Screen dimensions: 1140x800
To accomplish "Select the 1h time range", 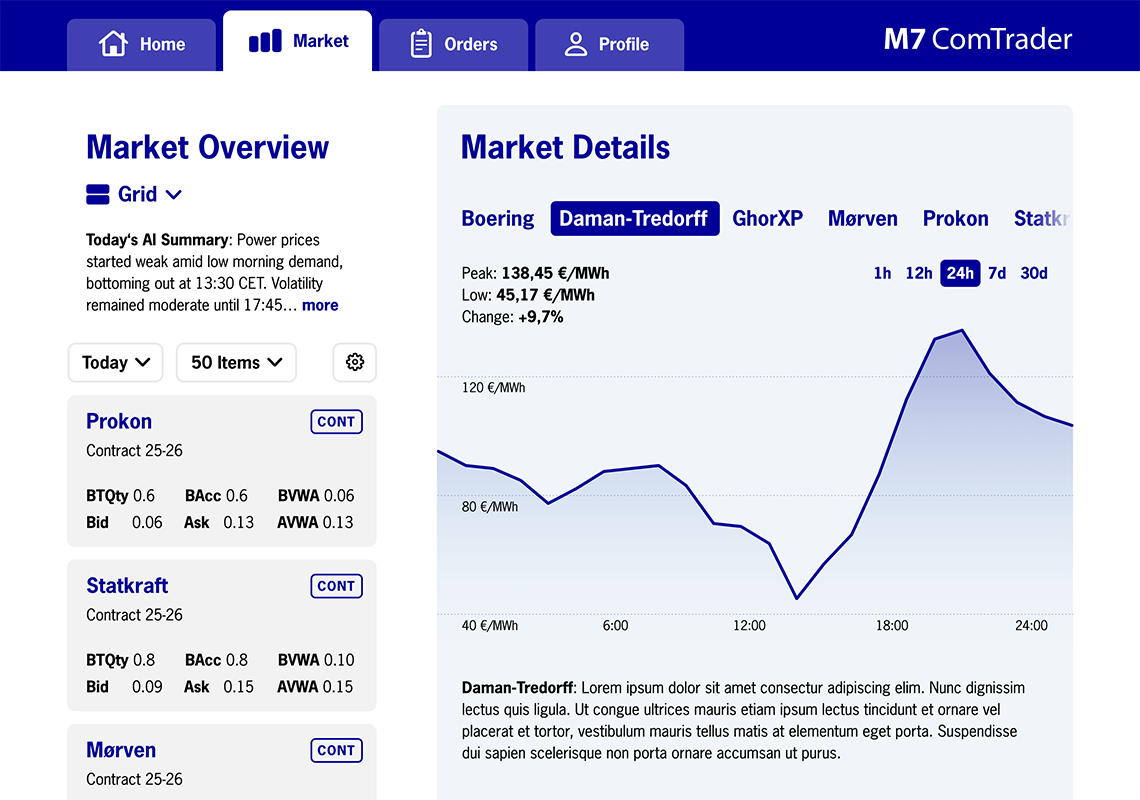I will click(882, 273).
